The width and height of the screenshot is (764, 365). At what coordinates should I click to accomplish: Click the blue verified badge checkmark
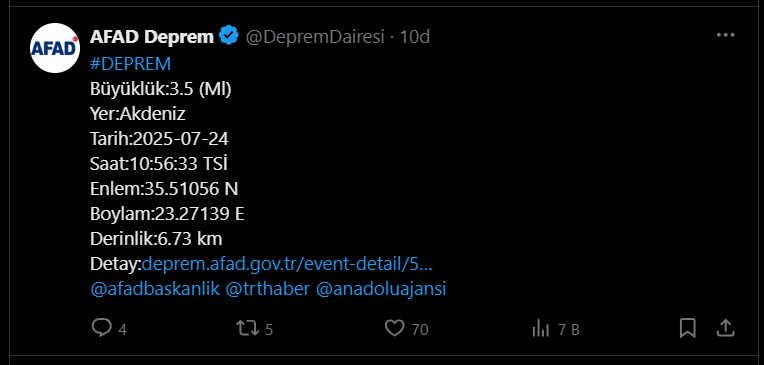(229, 36)
